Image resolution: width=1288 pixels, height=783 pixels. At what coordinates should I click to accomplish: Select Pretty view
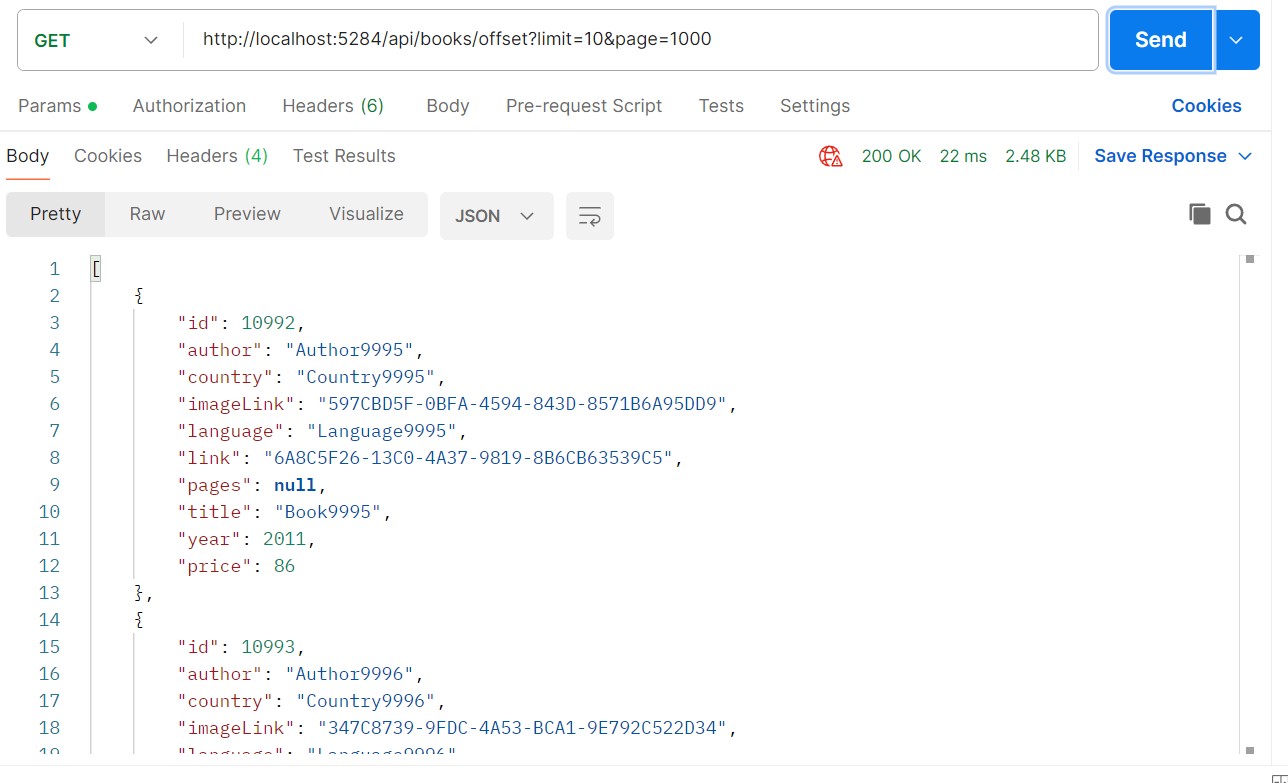click(x=56, y=214)
